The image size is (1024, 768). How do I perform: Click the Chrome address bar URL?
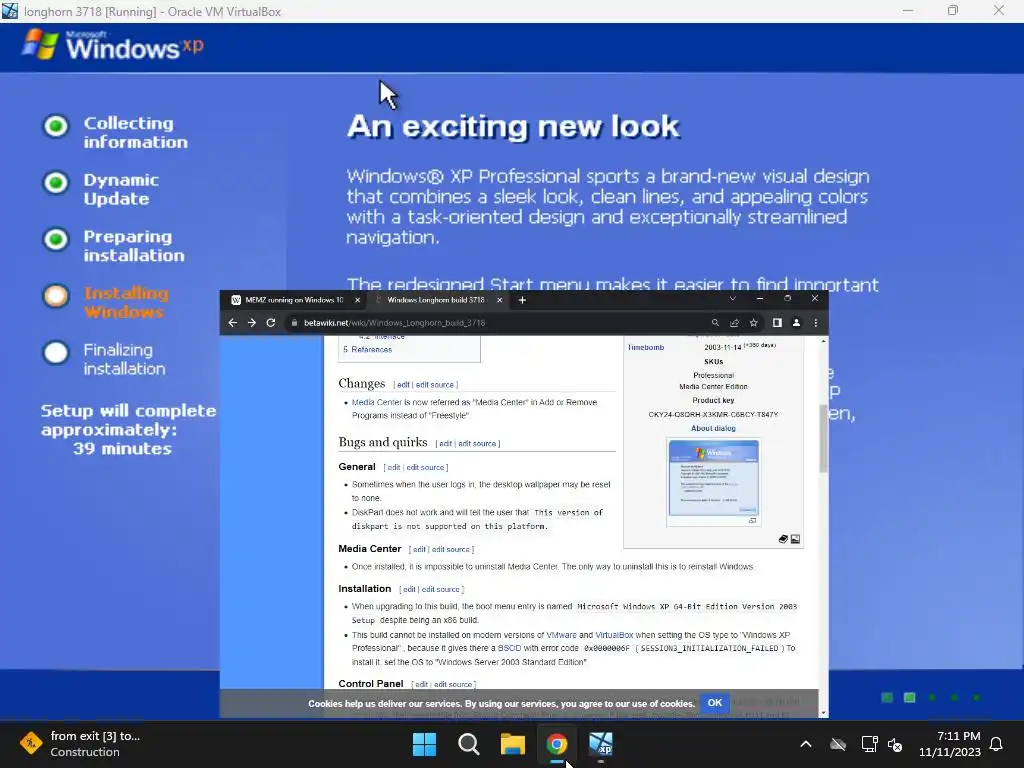tap(394, 323)
